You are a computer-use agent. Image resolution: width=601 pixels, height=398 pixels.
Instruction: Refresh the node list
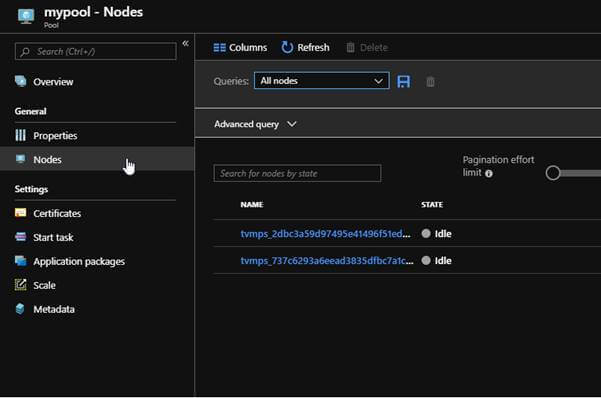305,48
